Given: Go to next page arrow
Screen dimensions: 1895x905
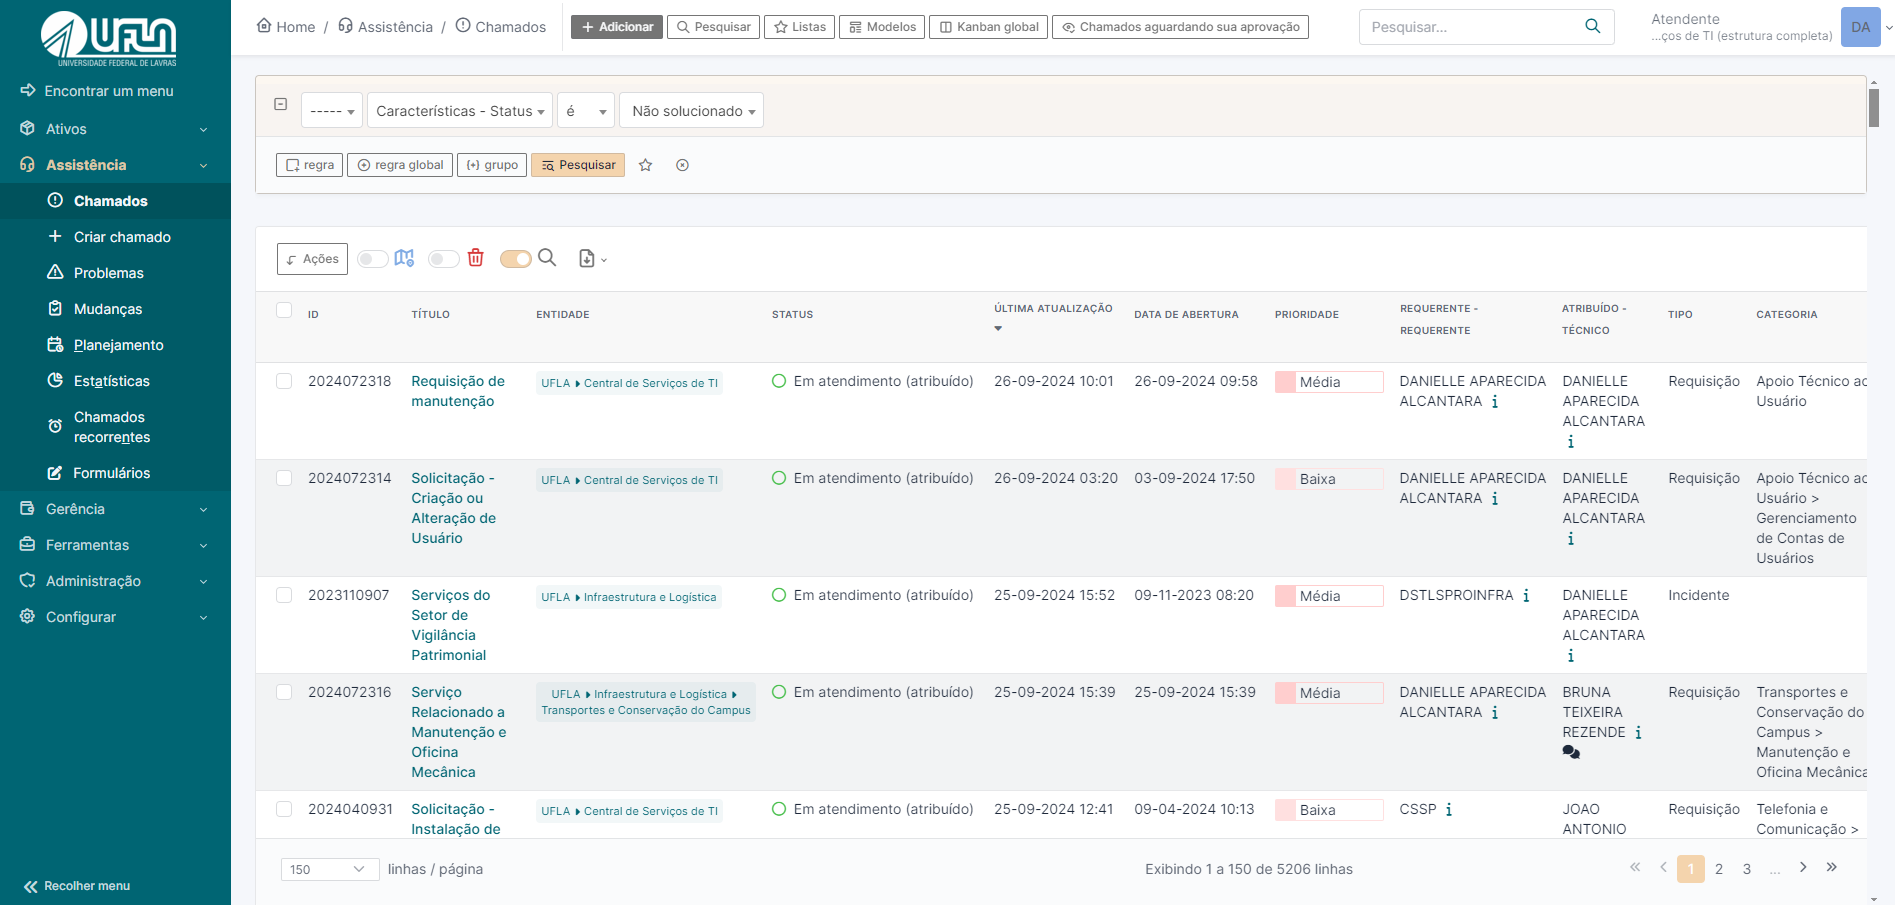Looking at the screenshot, I should tap(1803, 867).
